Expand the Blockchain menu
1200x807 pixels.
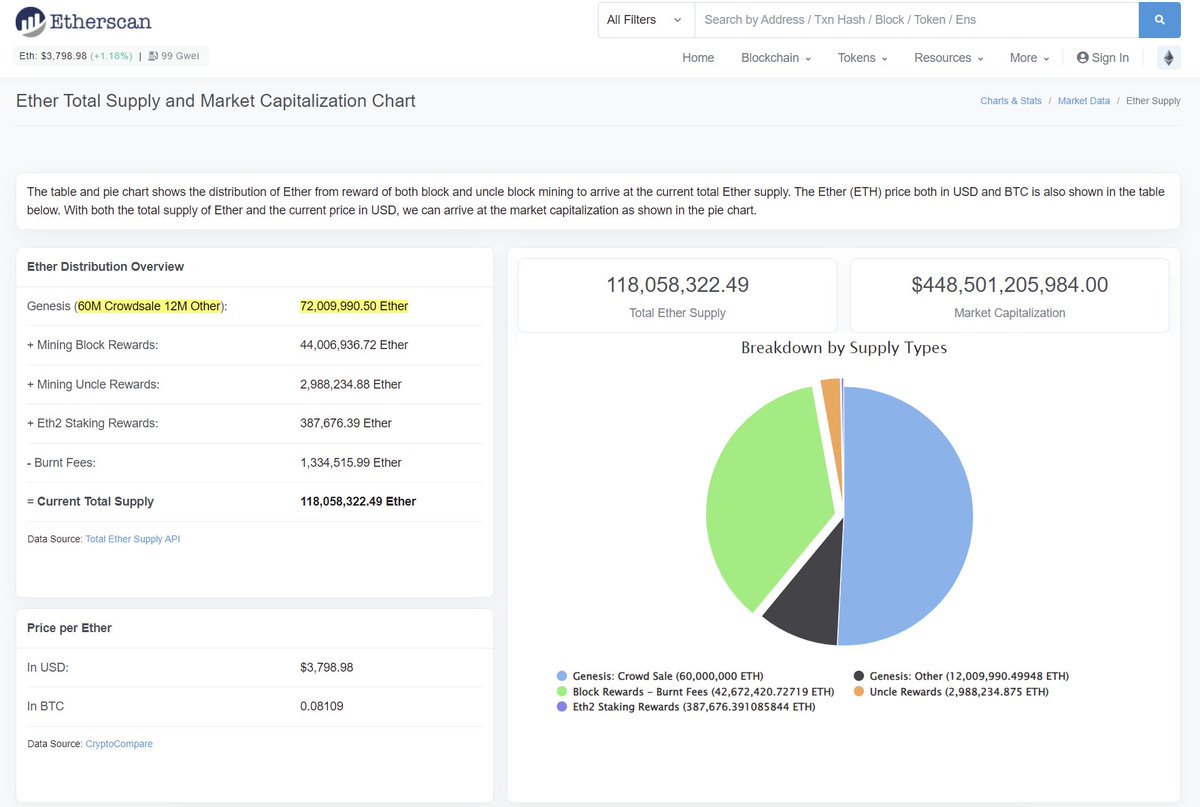776,58
